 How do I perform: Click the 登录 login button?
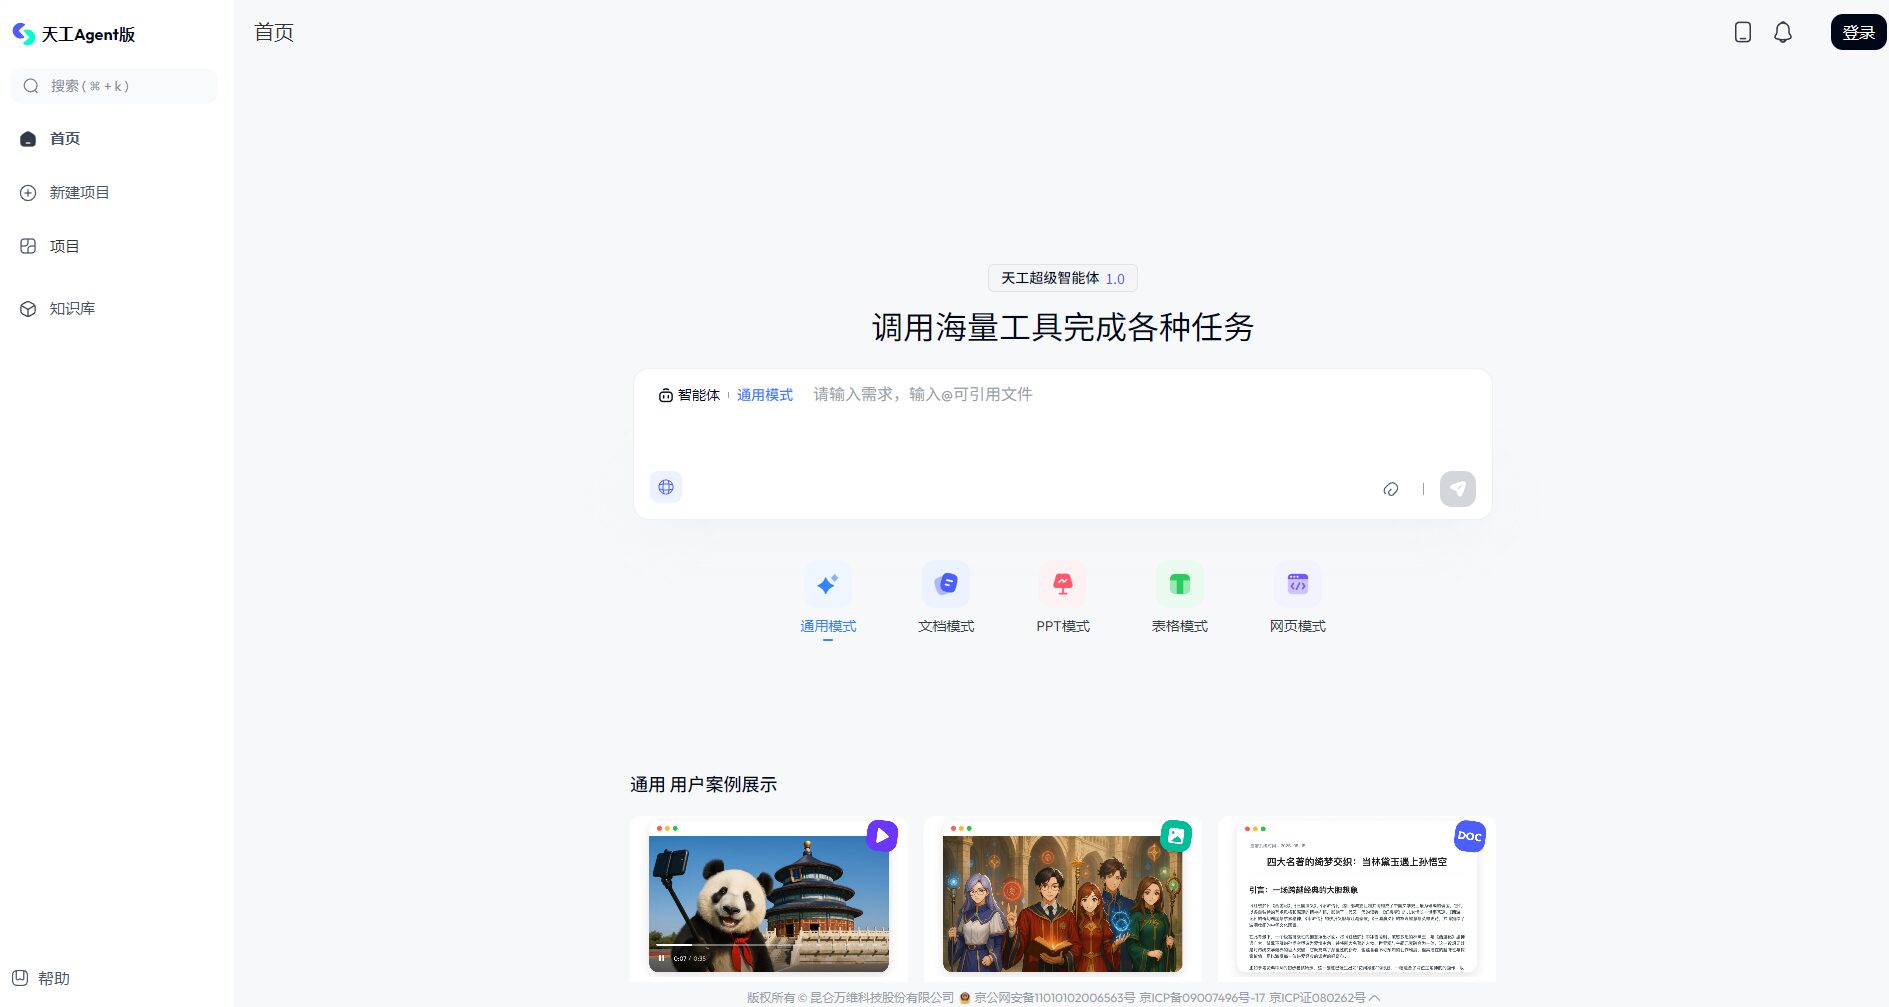click(x=1858, y=32)
